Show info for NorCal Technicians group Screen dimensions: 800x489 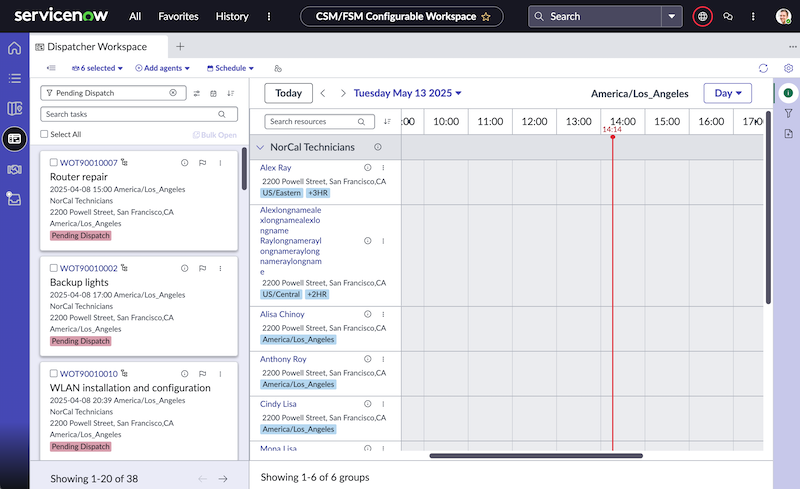pos(378,147)
